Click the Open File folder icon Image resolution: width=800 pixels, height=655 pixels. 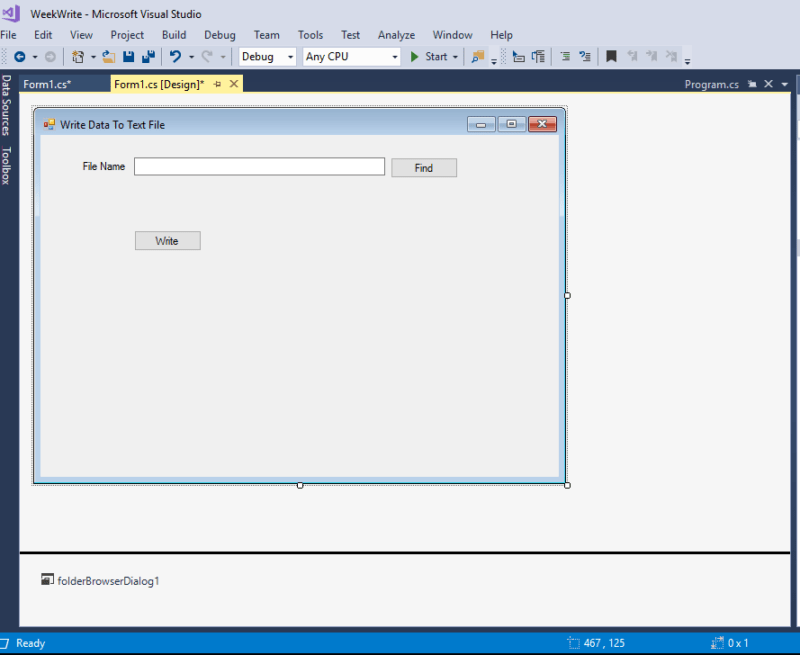109,57
